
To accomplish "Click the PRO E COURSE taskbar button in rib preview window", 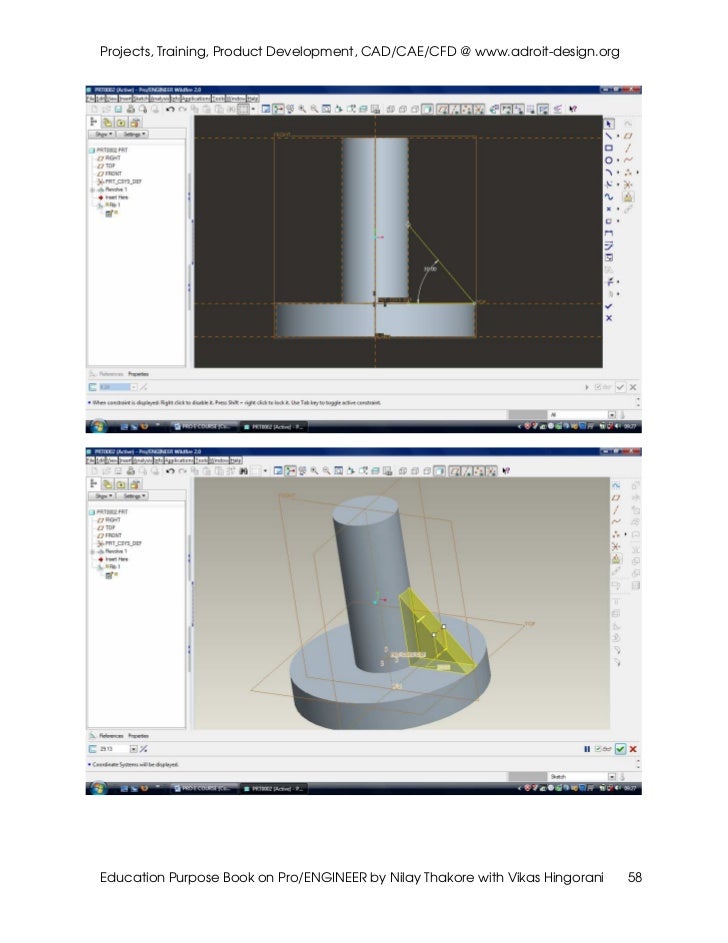I will (203, 788).
